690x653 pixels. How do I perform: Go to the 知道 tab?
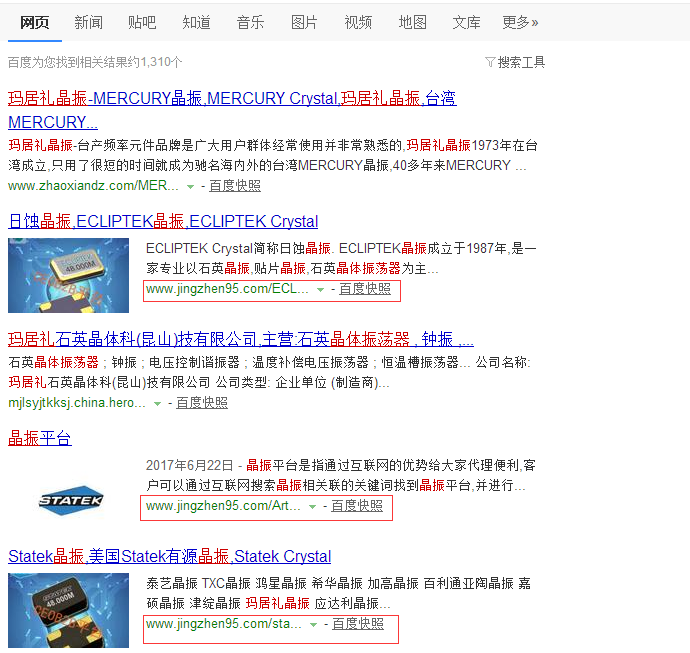click(196, 22)
